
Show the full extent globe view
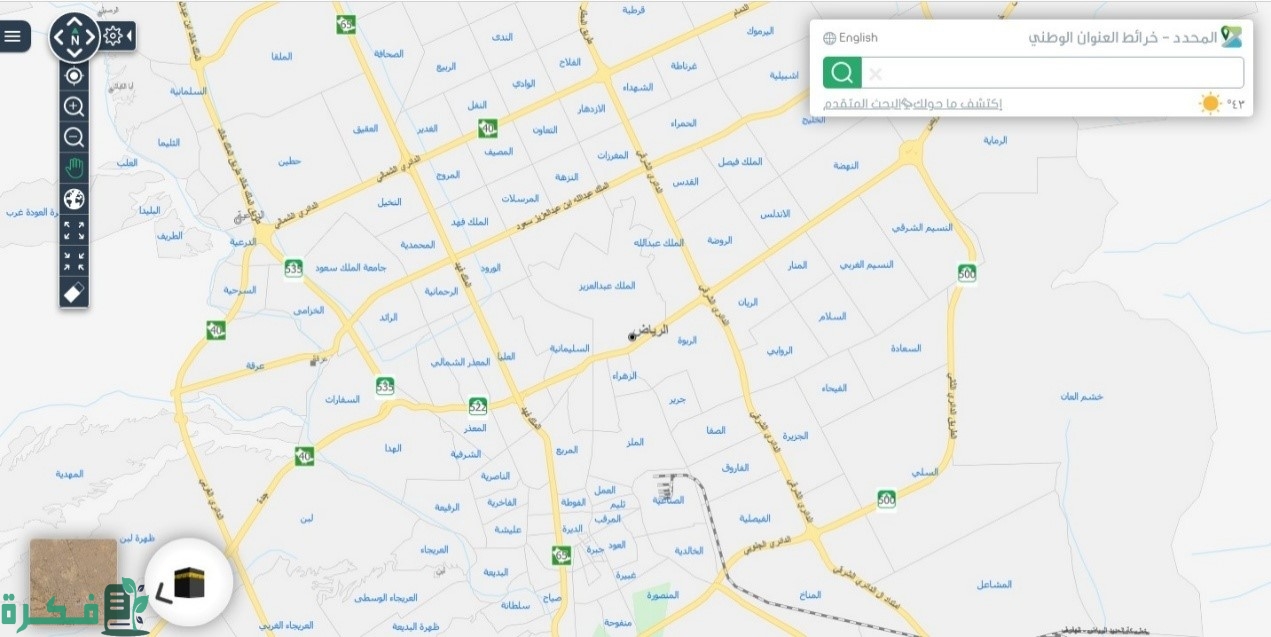click(74, 198)
